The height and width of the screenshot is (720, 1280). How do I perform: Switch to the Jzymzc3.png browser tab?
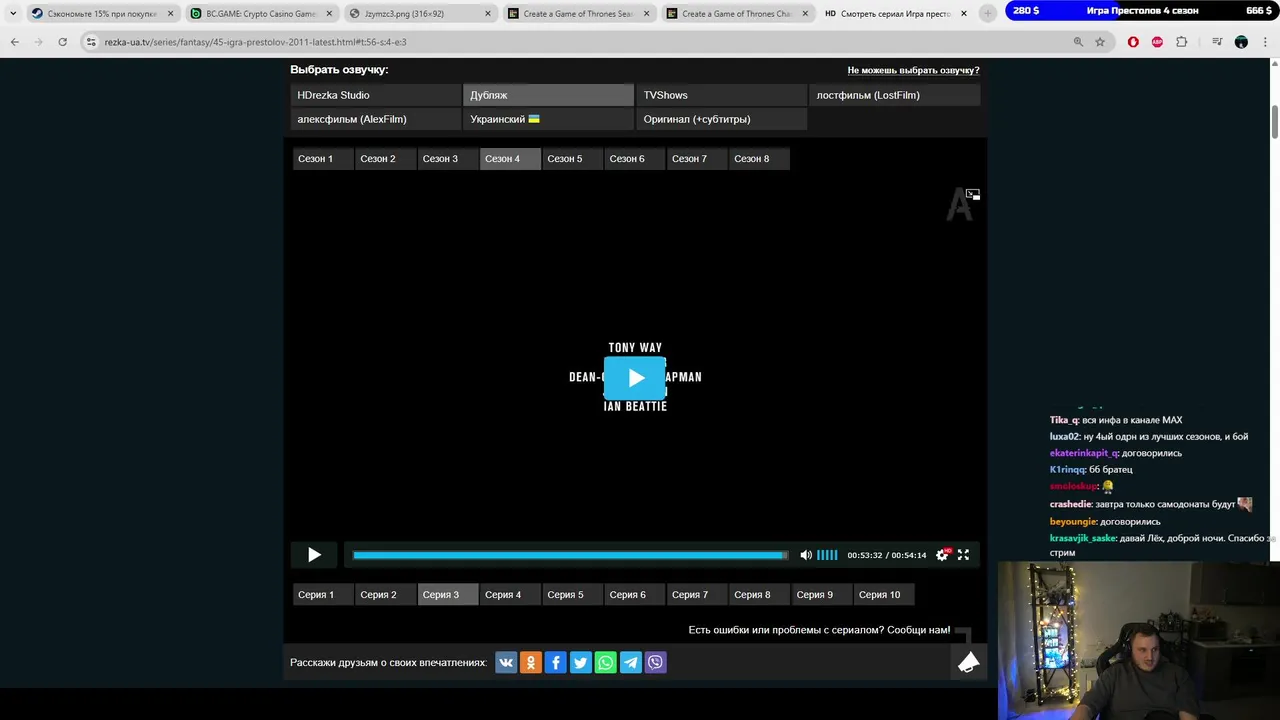(420, 14)
